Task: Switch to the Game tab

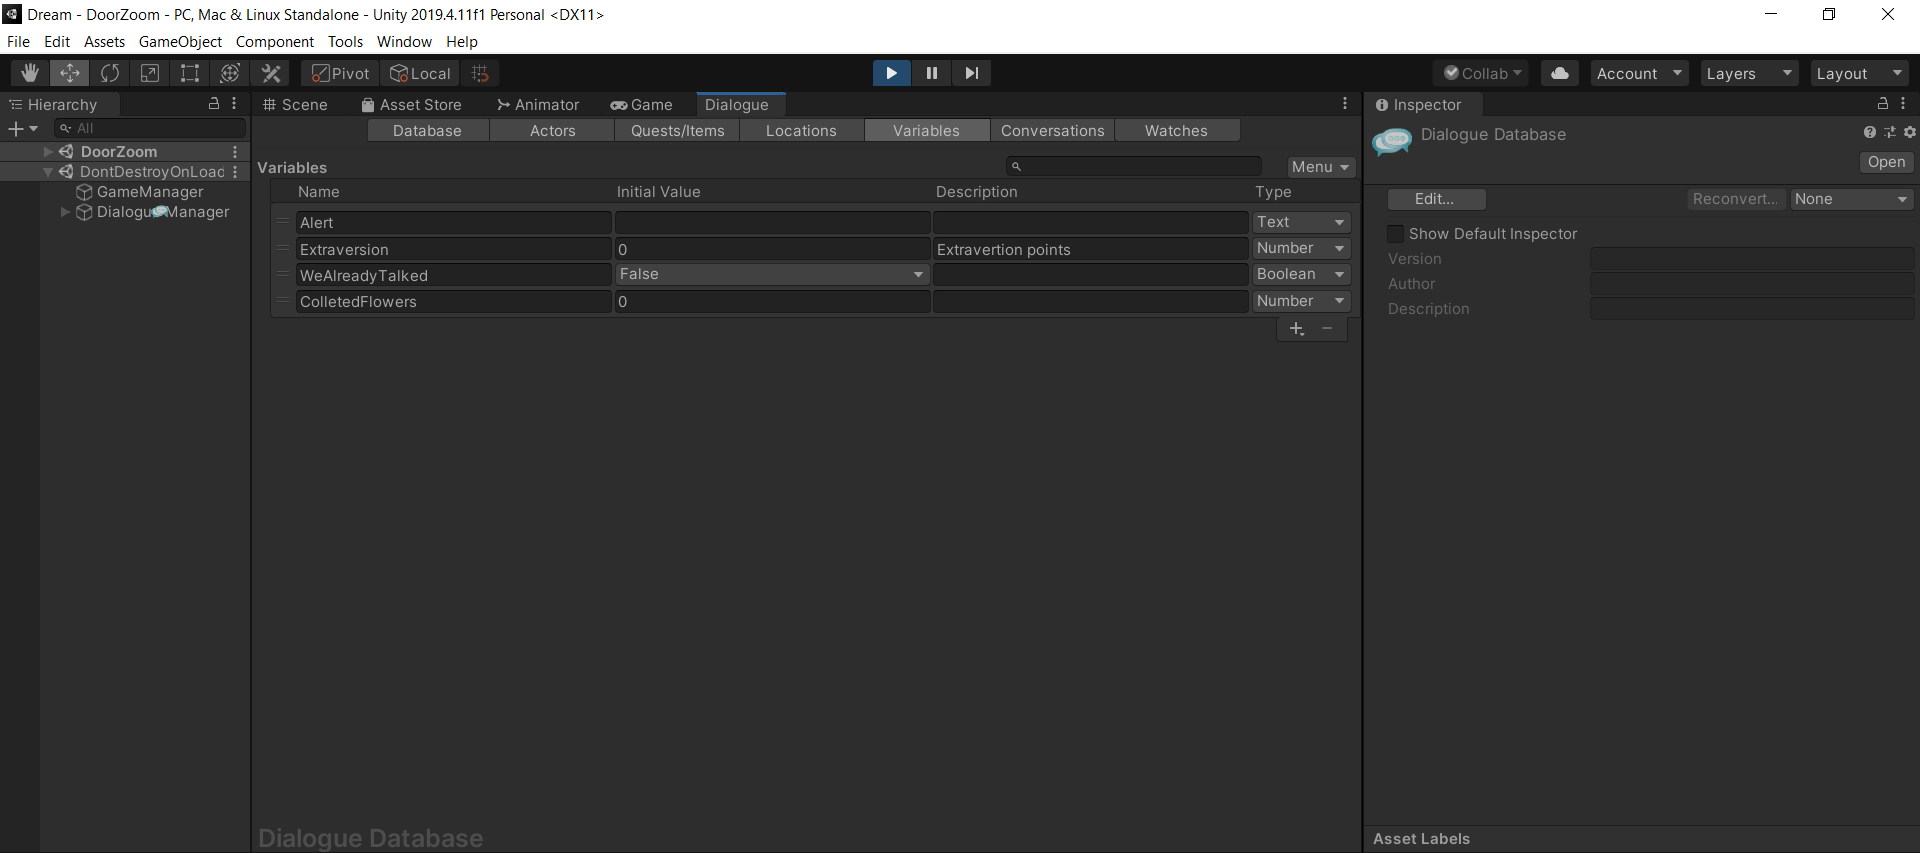Action: coord(642,104)
